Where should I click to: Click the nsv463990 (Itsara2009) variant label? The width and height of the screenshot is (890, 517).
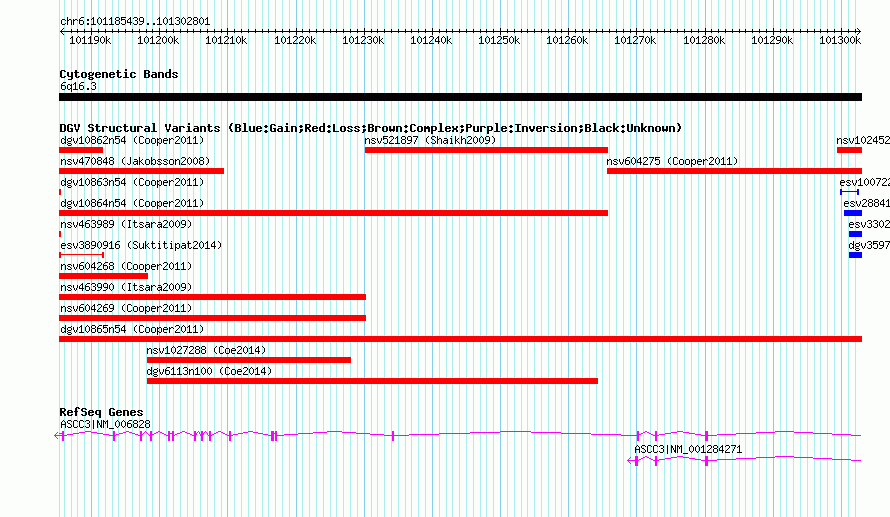click(126, 287)
